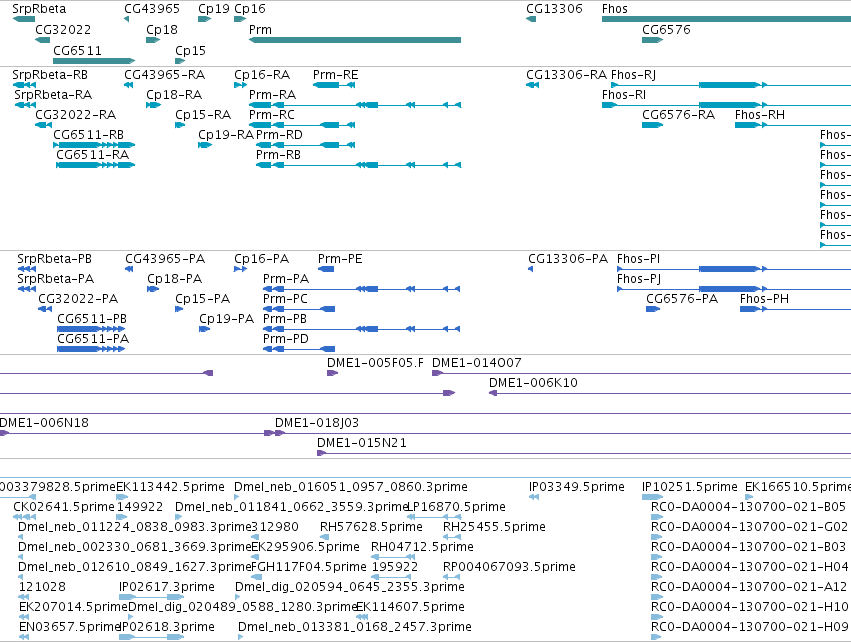The image size is (851, 642).
Task: Click protein Cp19-PA
Action: pos(226,319)
